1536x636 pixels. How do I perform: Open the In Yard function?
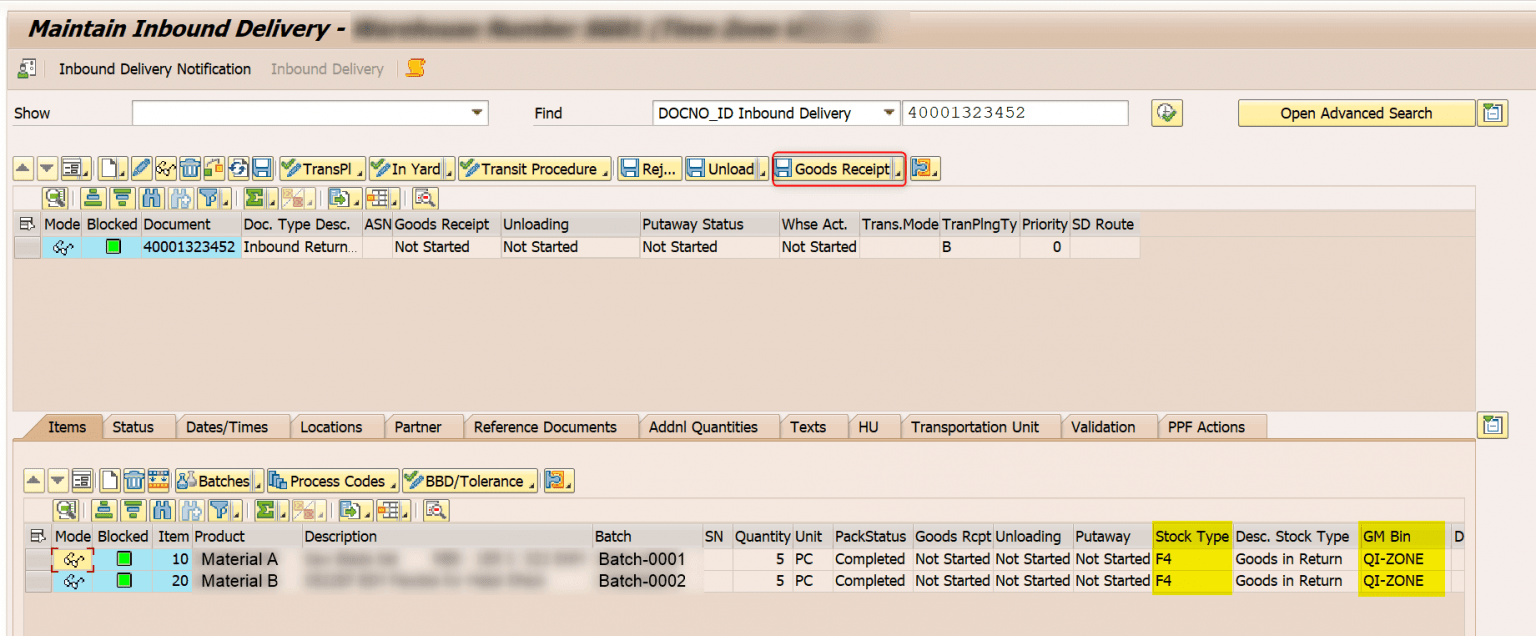tap(408, 168)
